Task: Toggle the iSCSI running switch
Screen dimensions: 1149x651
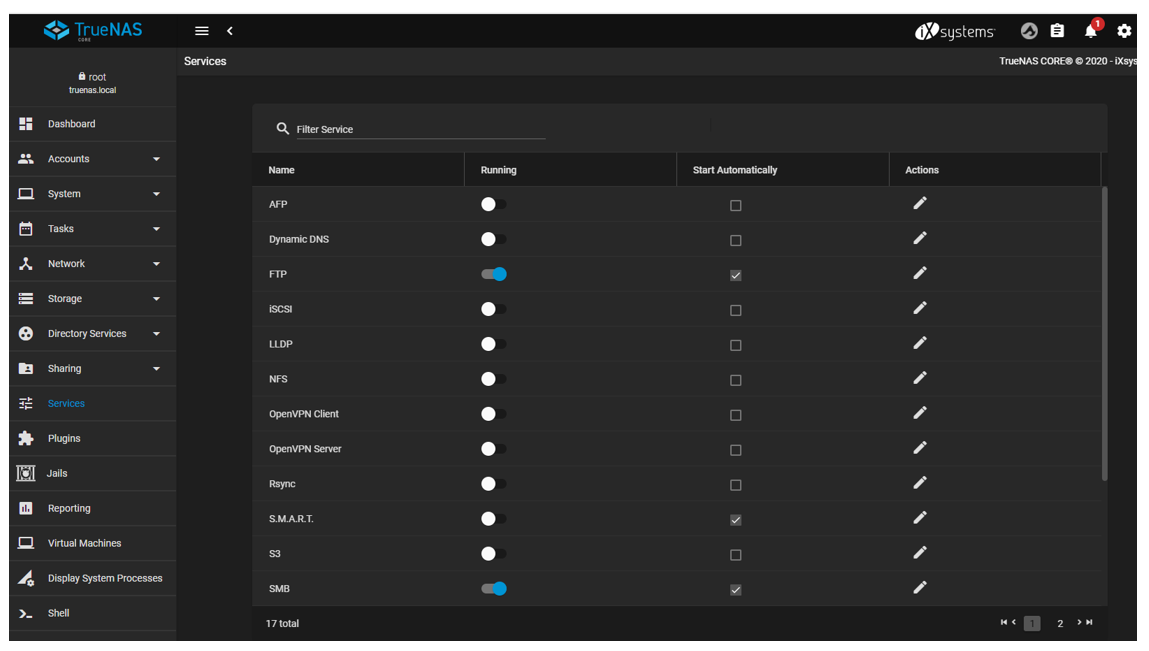Action: [x=493, y=309]
